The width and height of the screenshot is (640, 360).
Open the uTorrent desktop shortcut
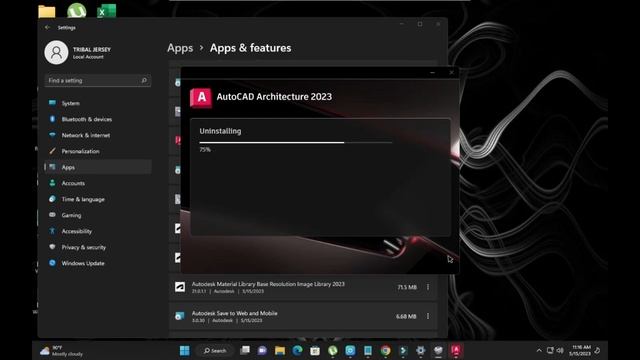click(x=77, y=10)
